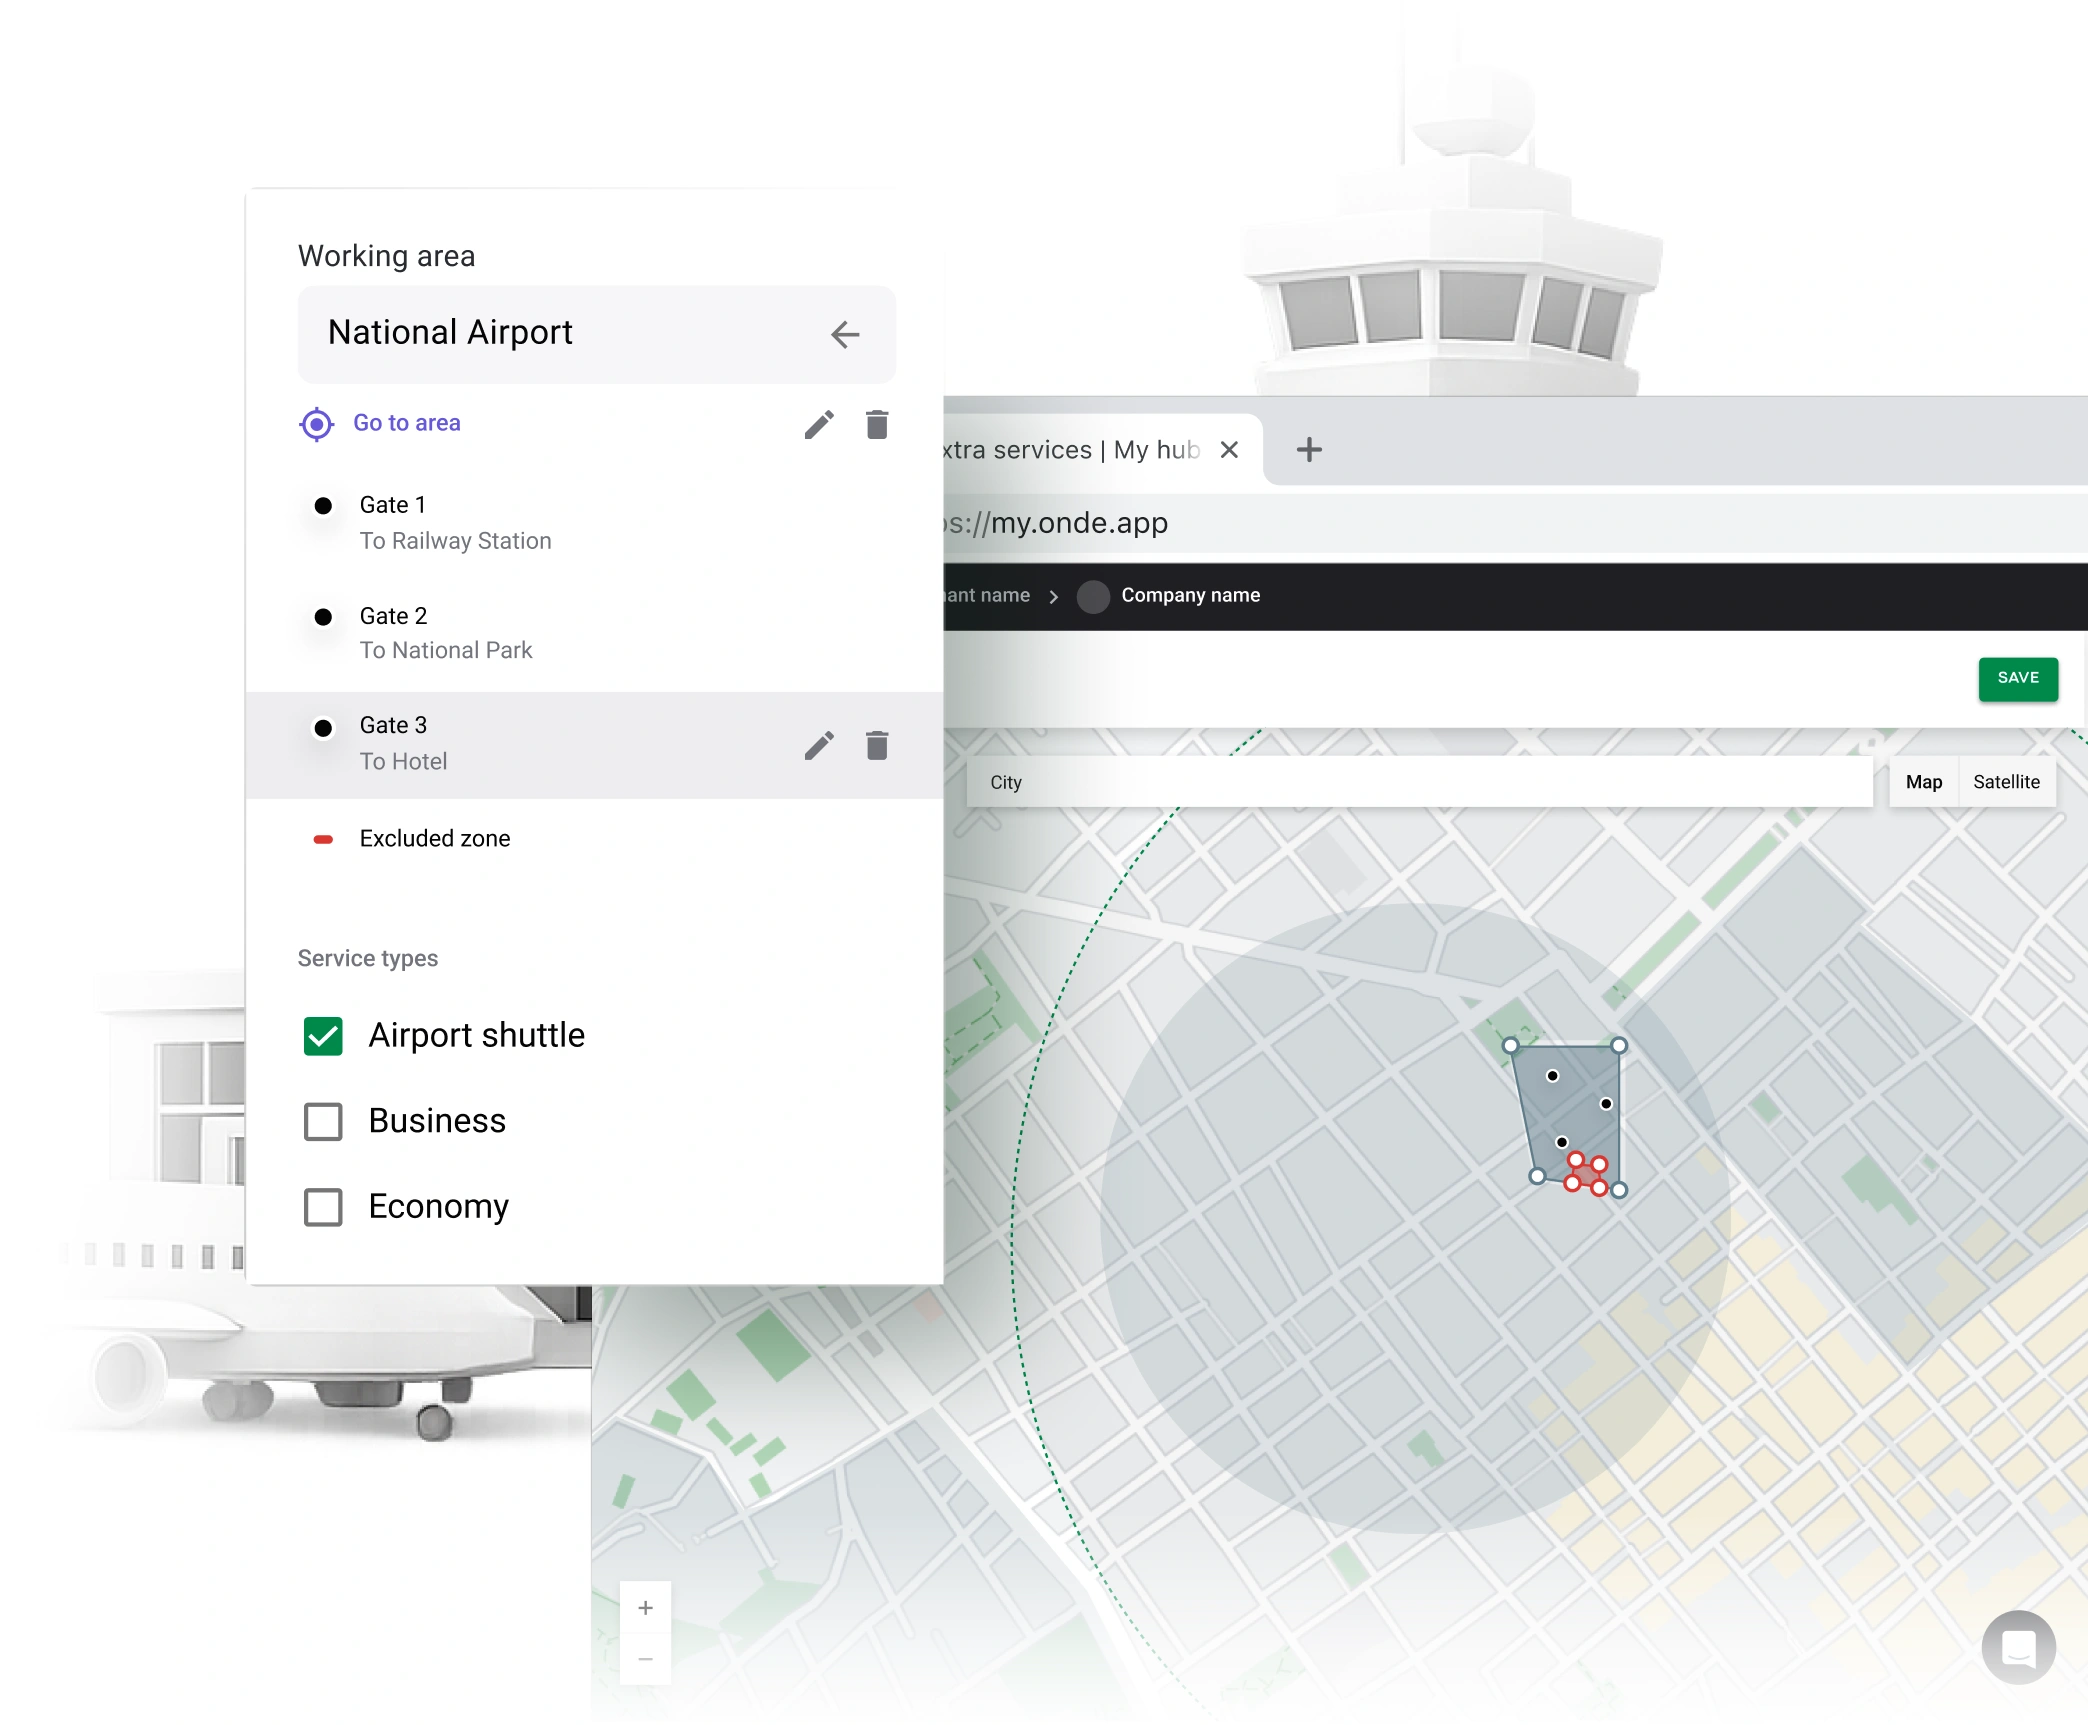
Task: Enable the Economy service type
Action: [323, 1207]
